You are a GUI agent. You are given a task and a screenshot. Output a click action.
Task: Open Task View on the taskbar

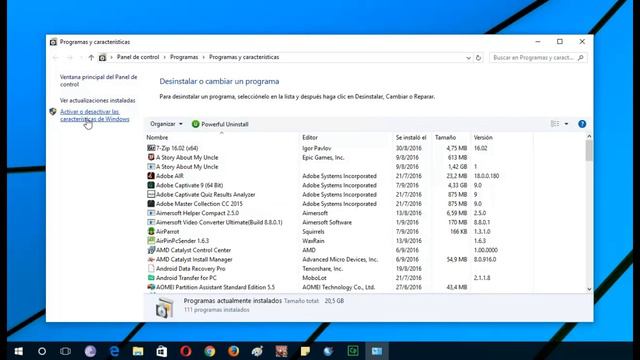tap(65, 351)
